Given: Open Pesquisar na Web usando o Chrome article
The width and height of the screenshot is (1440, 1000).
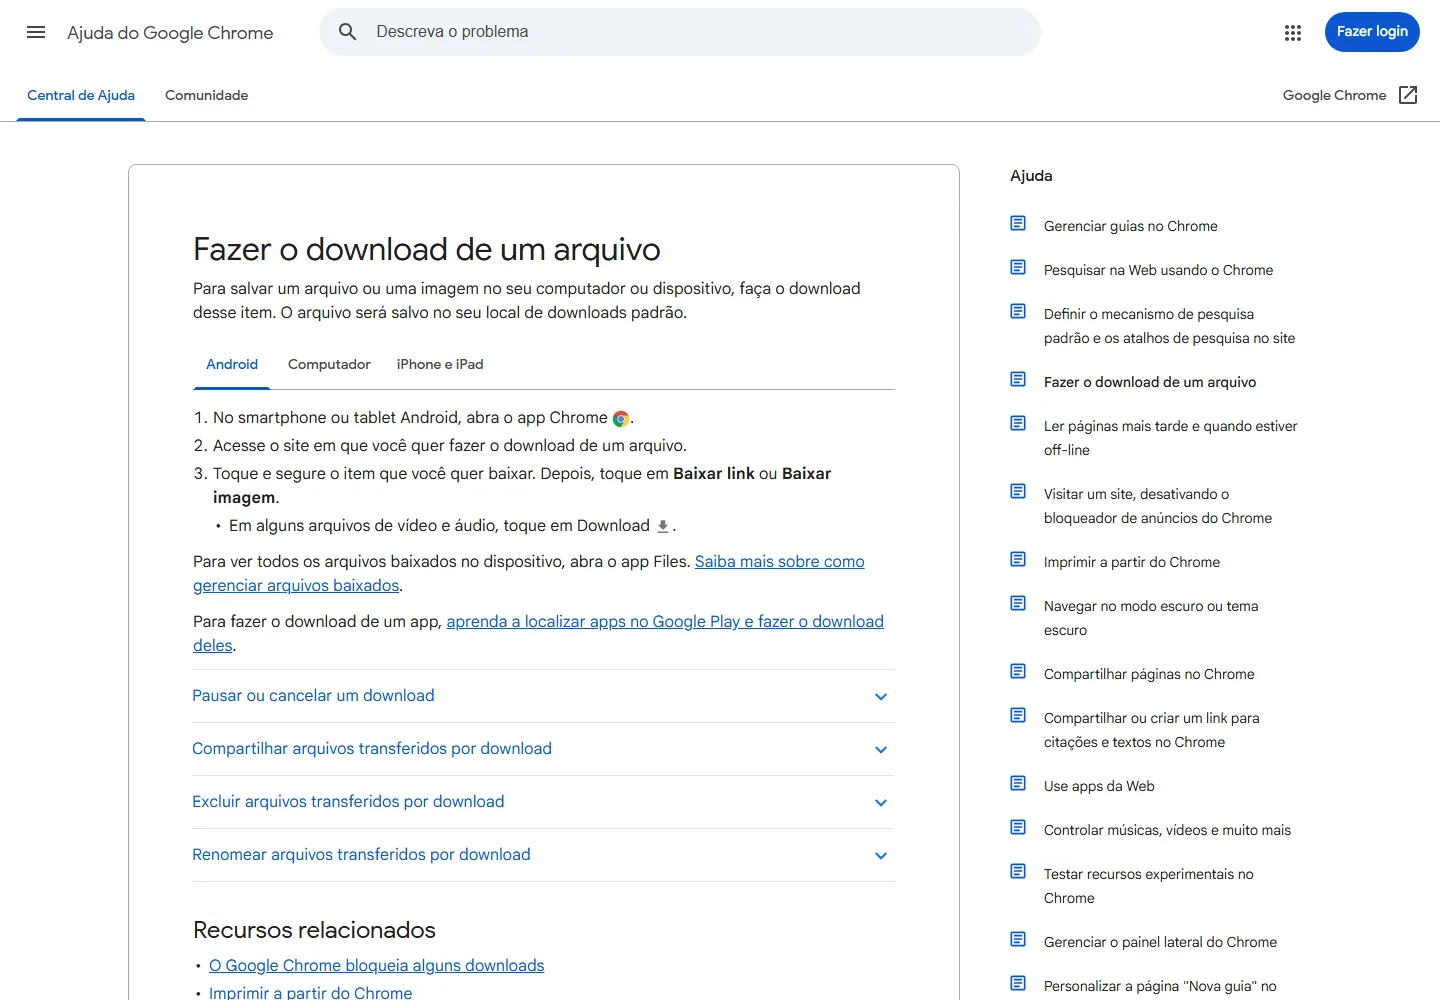Looking at the screenshot, I should click(1158, 270).
